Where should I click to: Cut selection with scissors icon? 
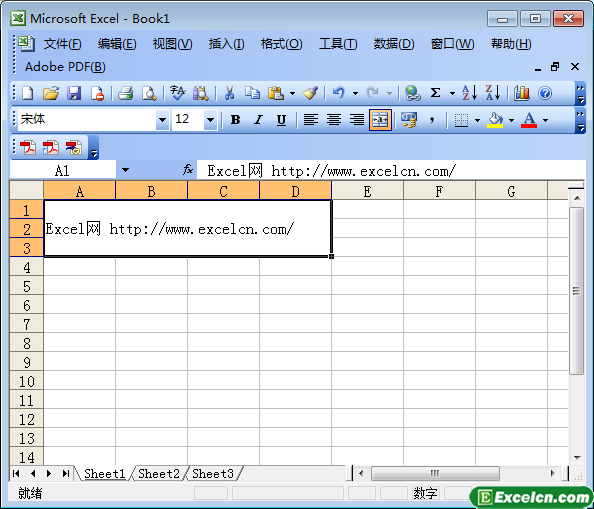coord(229,93)
